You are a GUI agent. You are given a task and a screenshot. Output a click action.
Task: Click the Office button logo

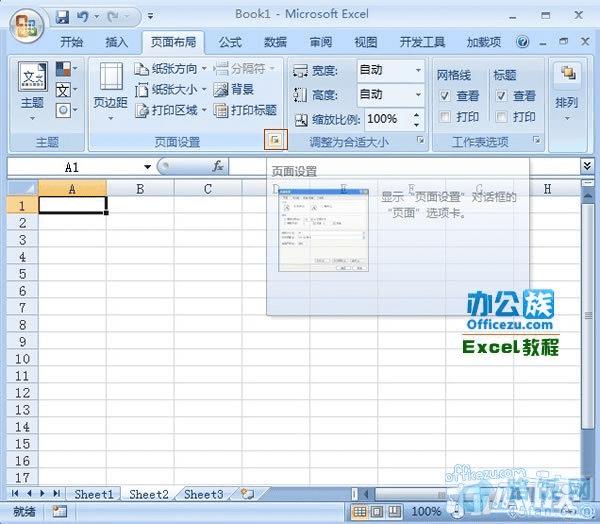coord(26,26)
